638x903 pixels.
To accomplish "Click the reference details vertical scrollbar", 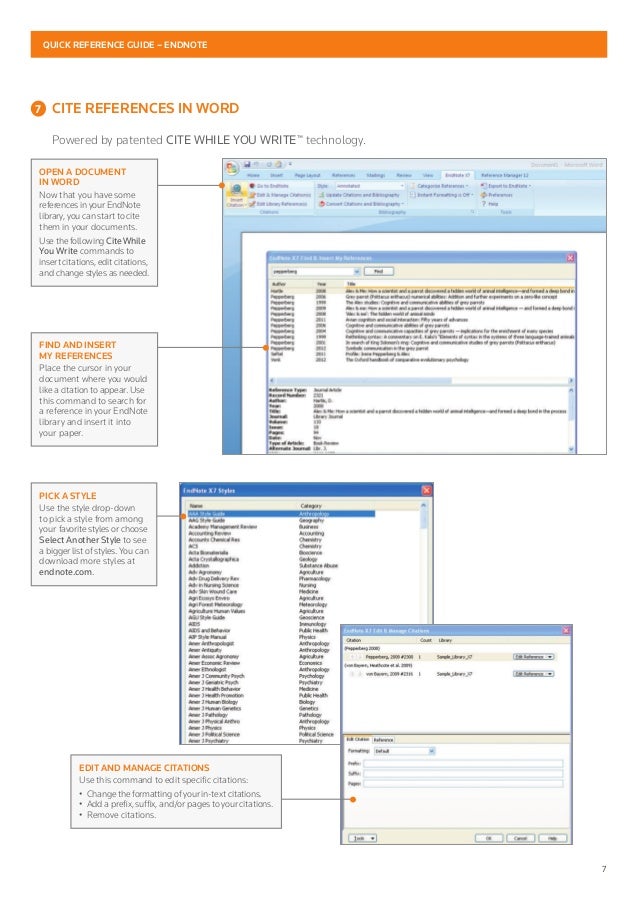I will click(571, 420).
